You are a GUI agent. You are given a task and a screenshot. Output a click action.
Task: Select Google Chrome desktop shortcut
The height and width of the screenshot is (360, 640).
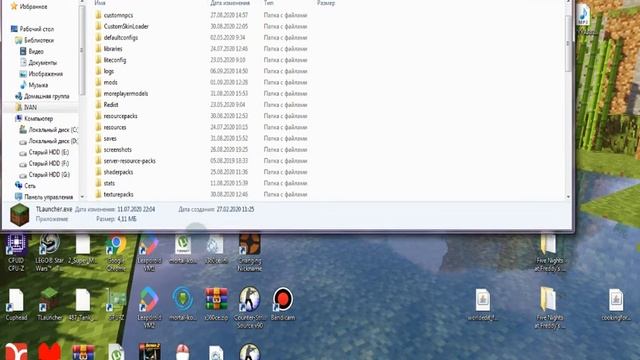116,252
